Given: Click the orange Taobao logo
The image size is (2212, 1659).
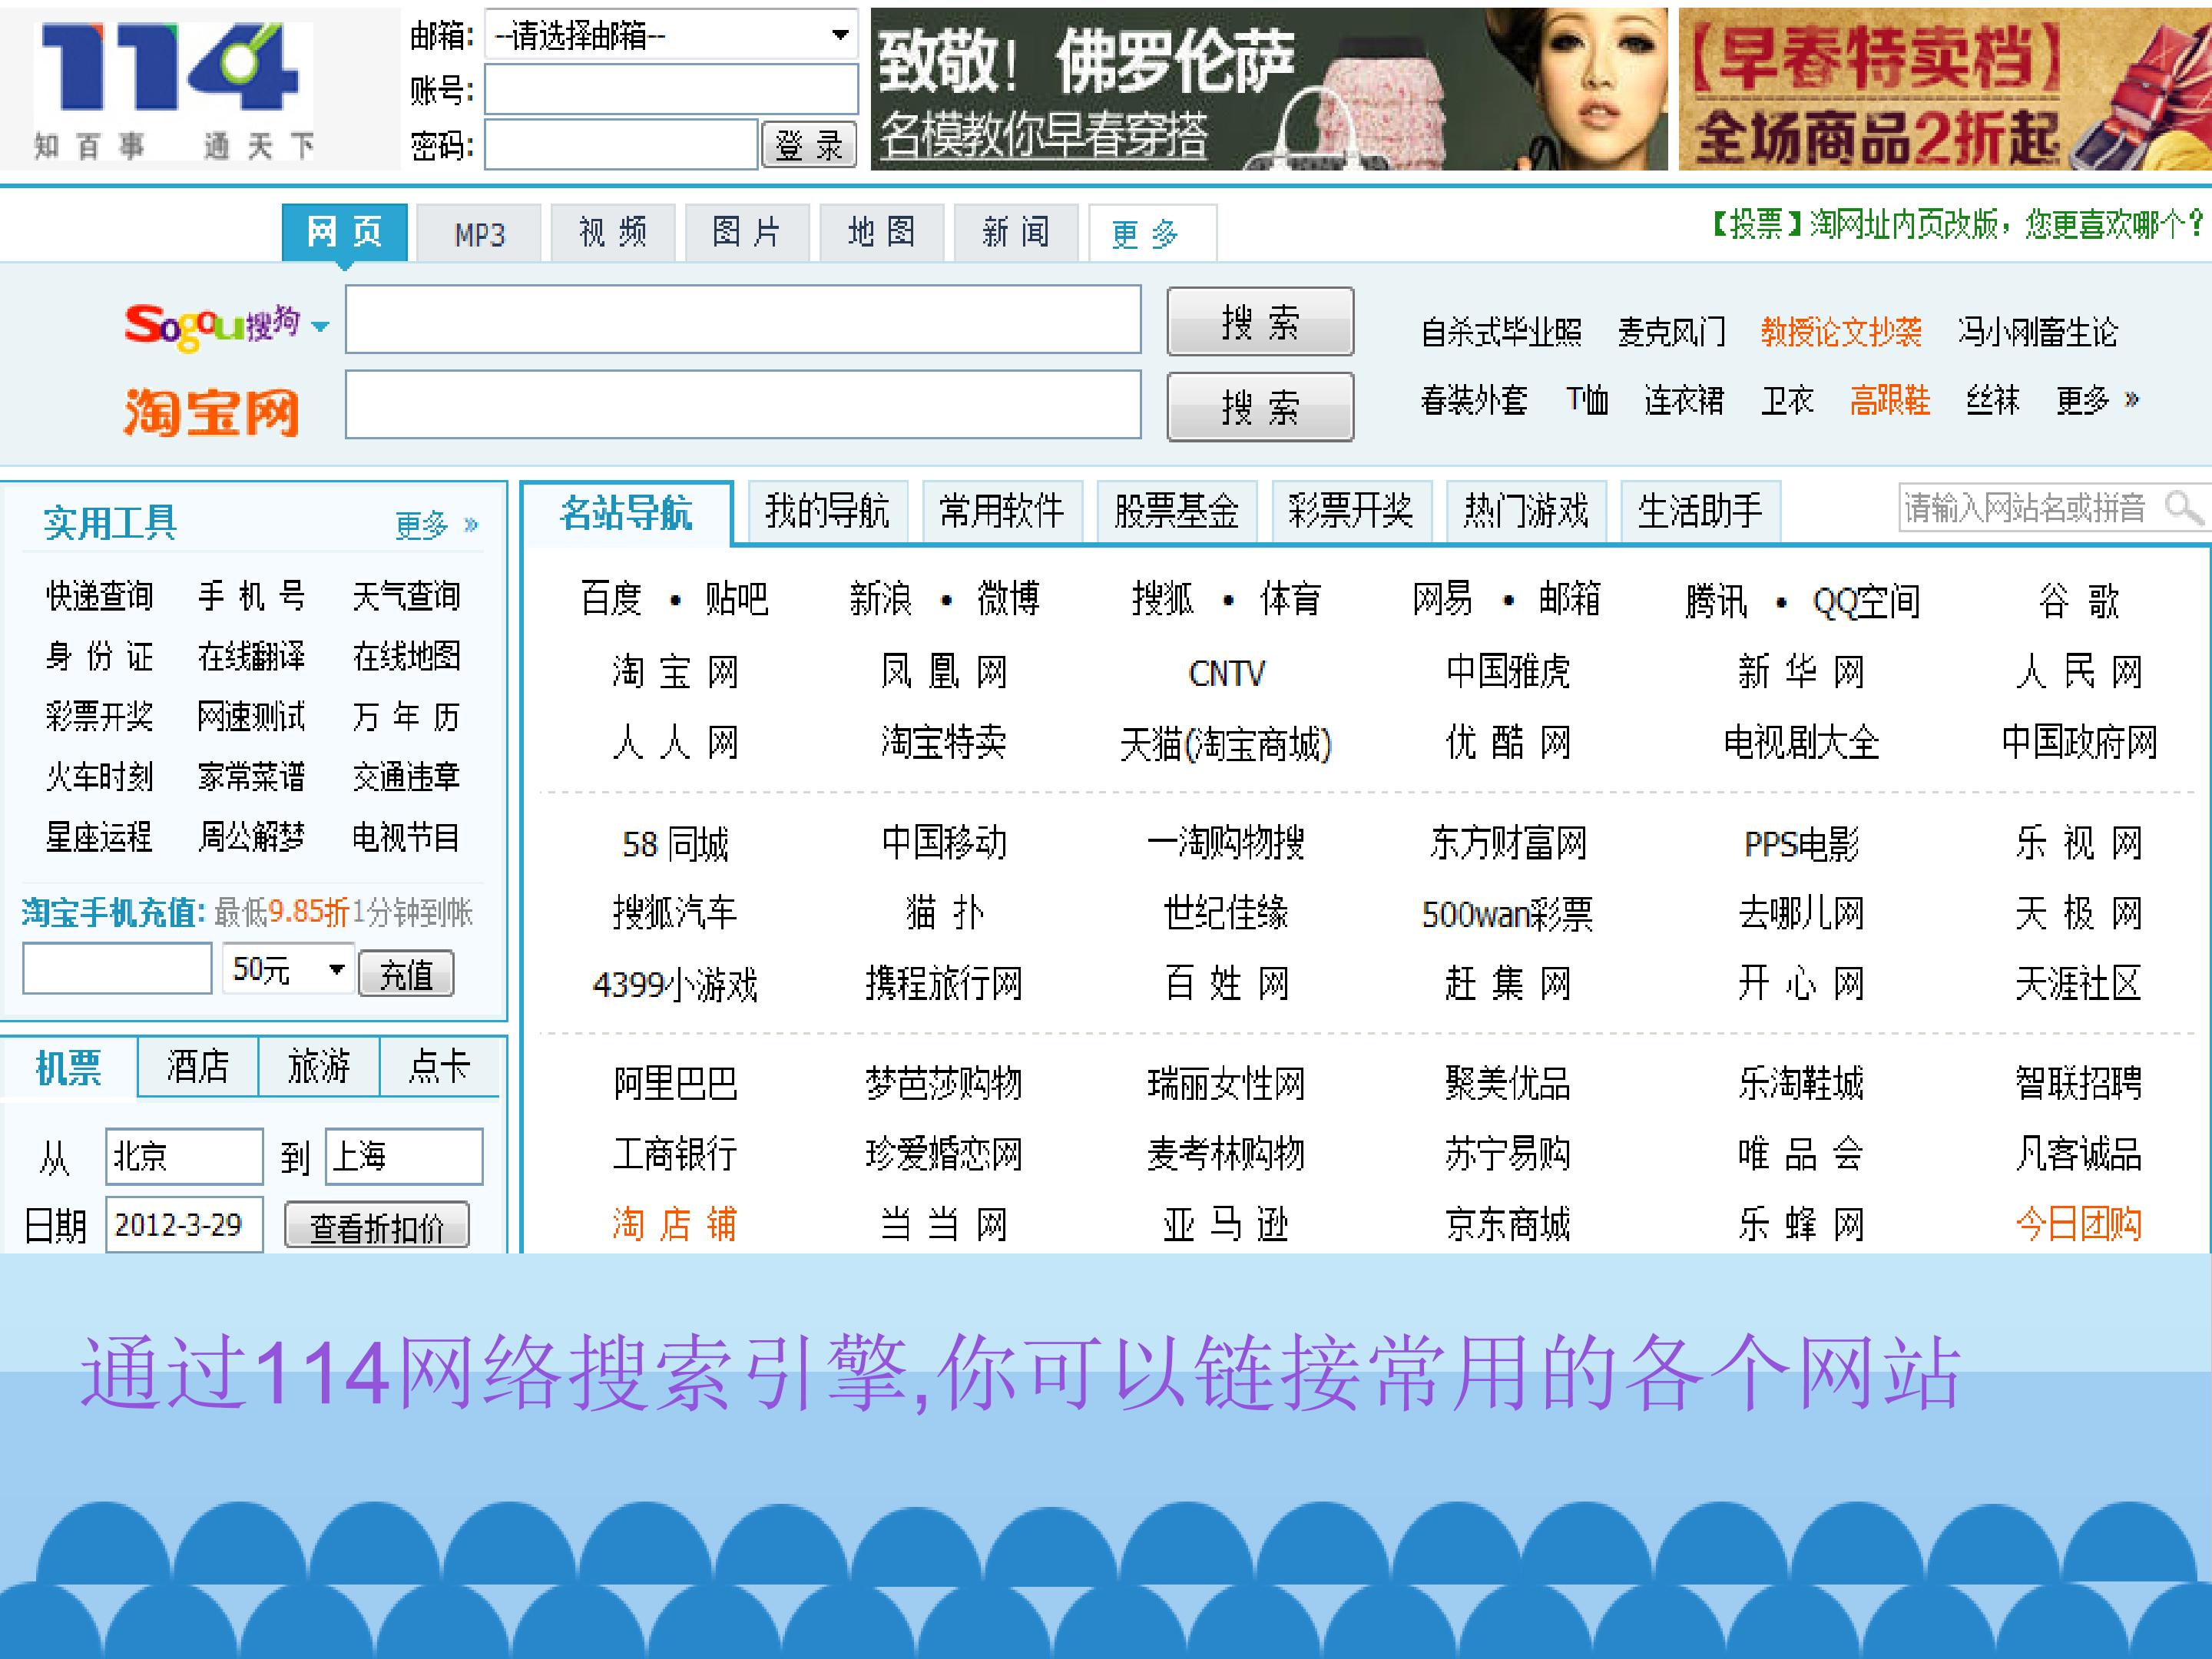Looking at the screenshot, I should [x=212, y=411].
